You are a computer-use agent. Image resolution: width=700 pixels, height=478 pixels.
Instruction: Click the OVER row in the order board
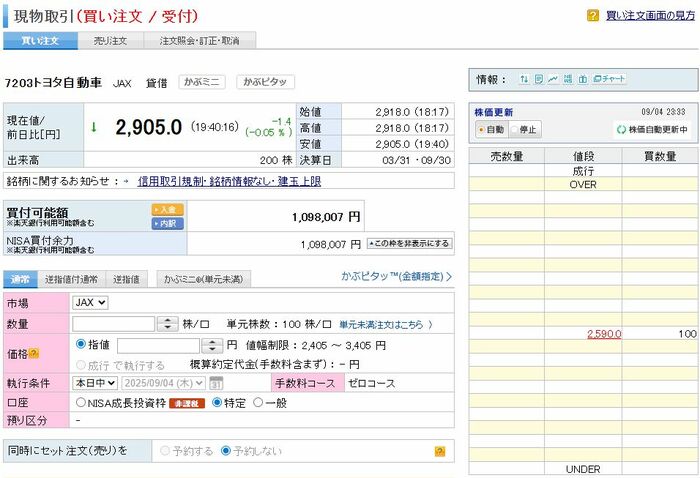point(583,184)
